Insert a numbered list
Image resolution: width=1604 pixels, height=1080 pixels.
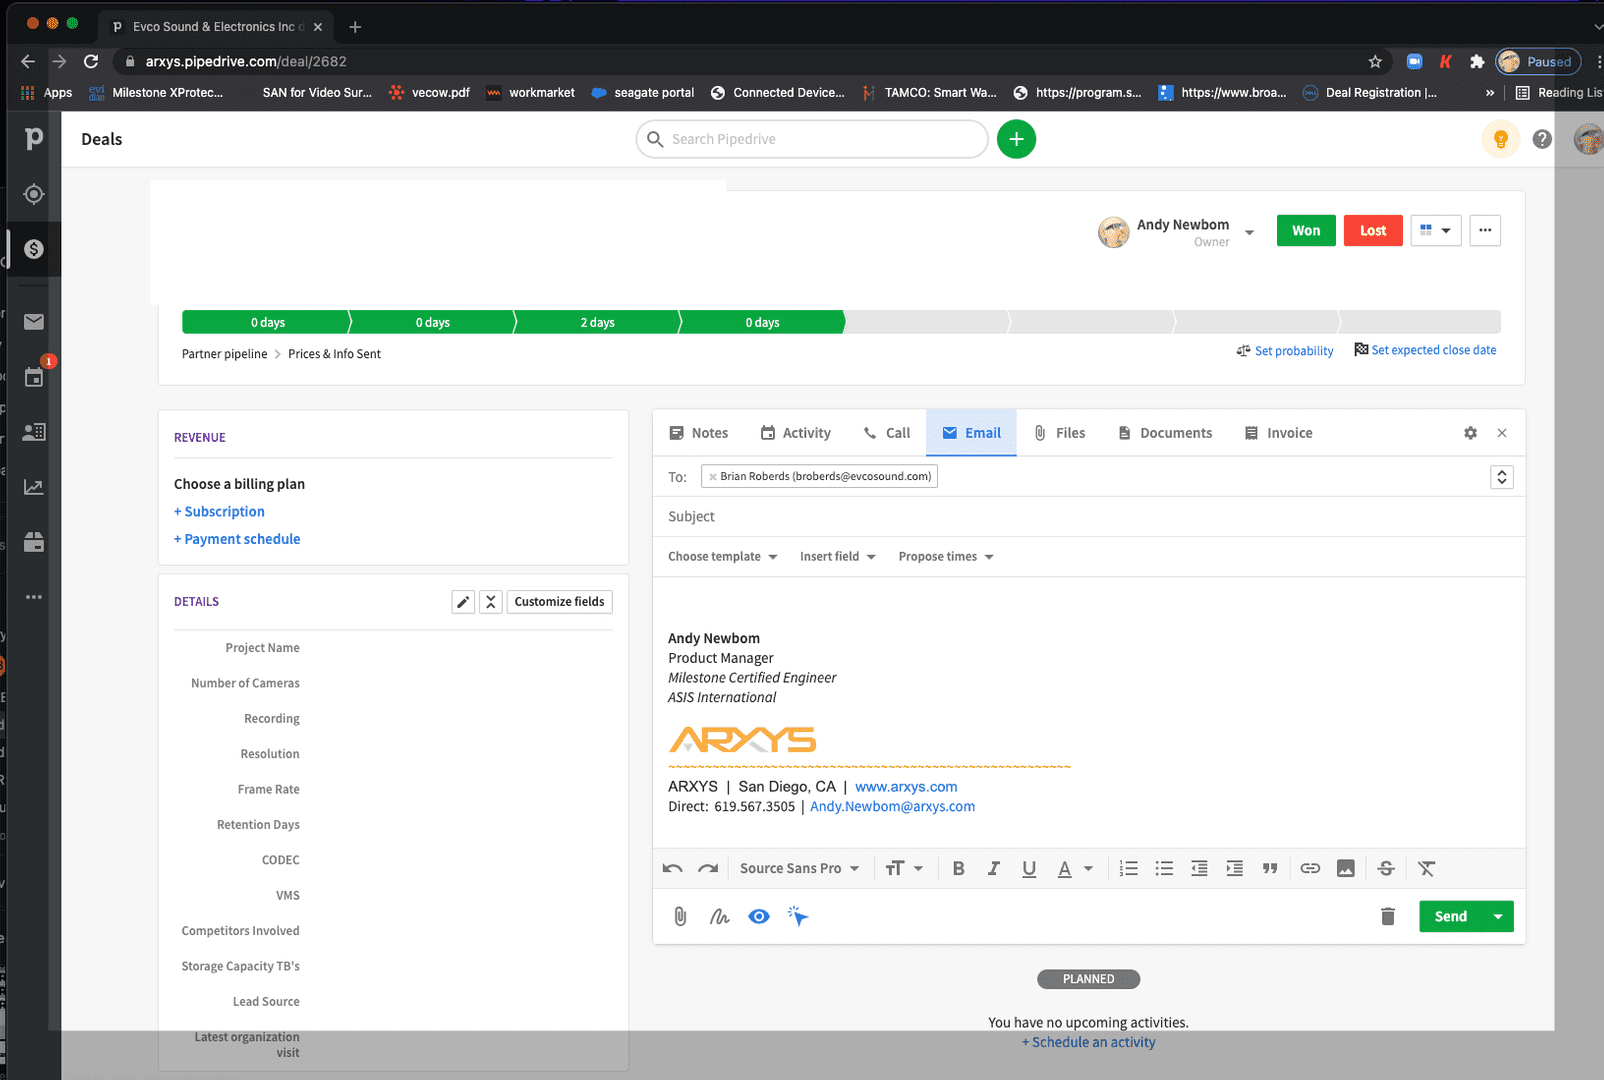coord(1129,868)
